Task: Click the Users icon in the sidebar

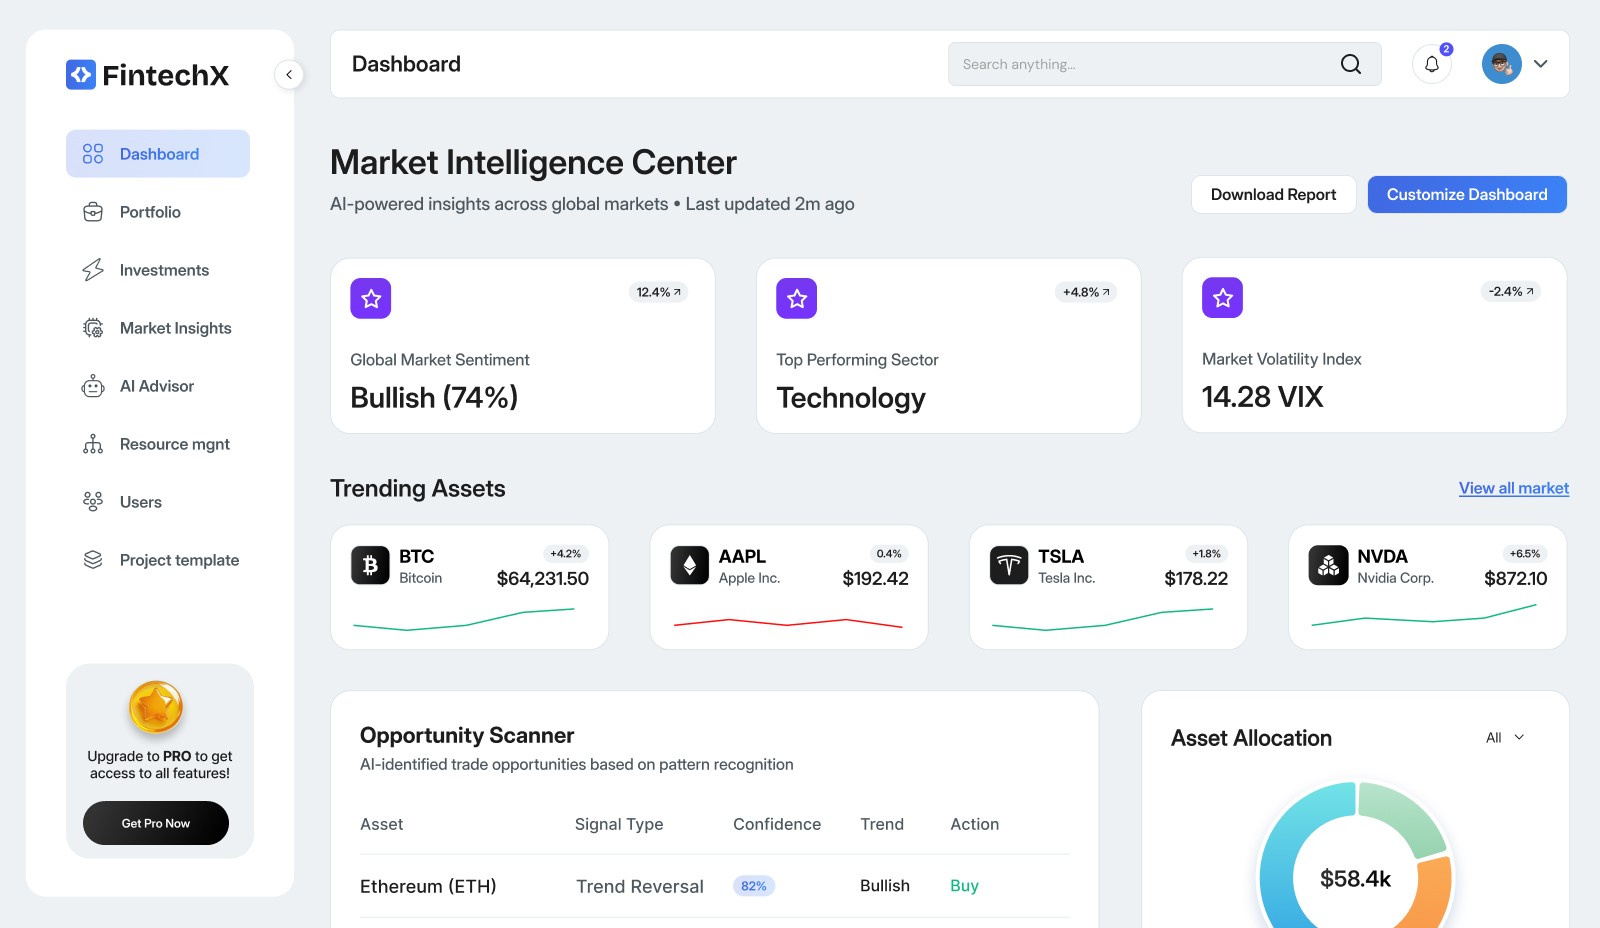Action: tap(91, 502)
